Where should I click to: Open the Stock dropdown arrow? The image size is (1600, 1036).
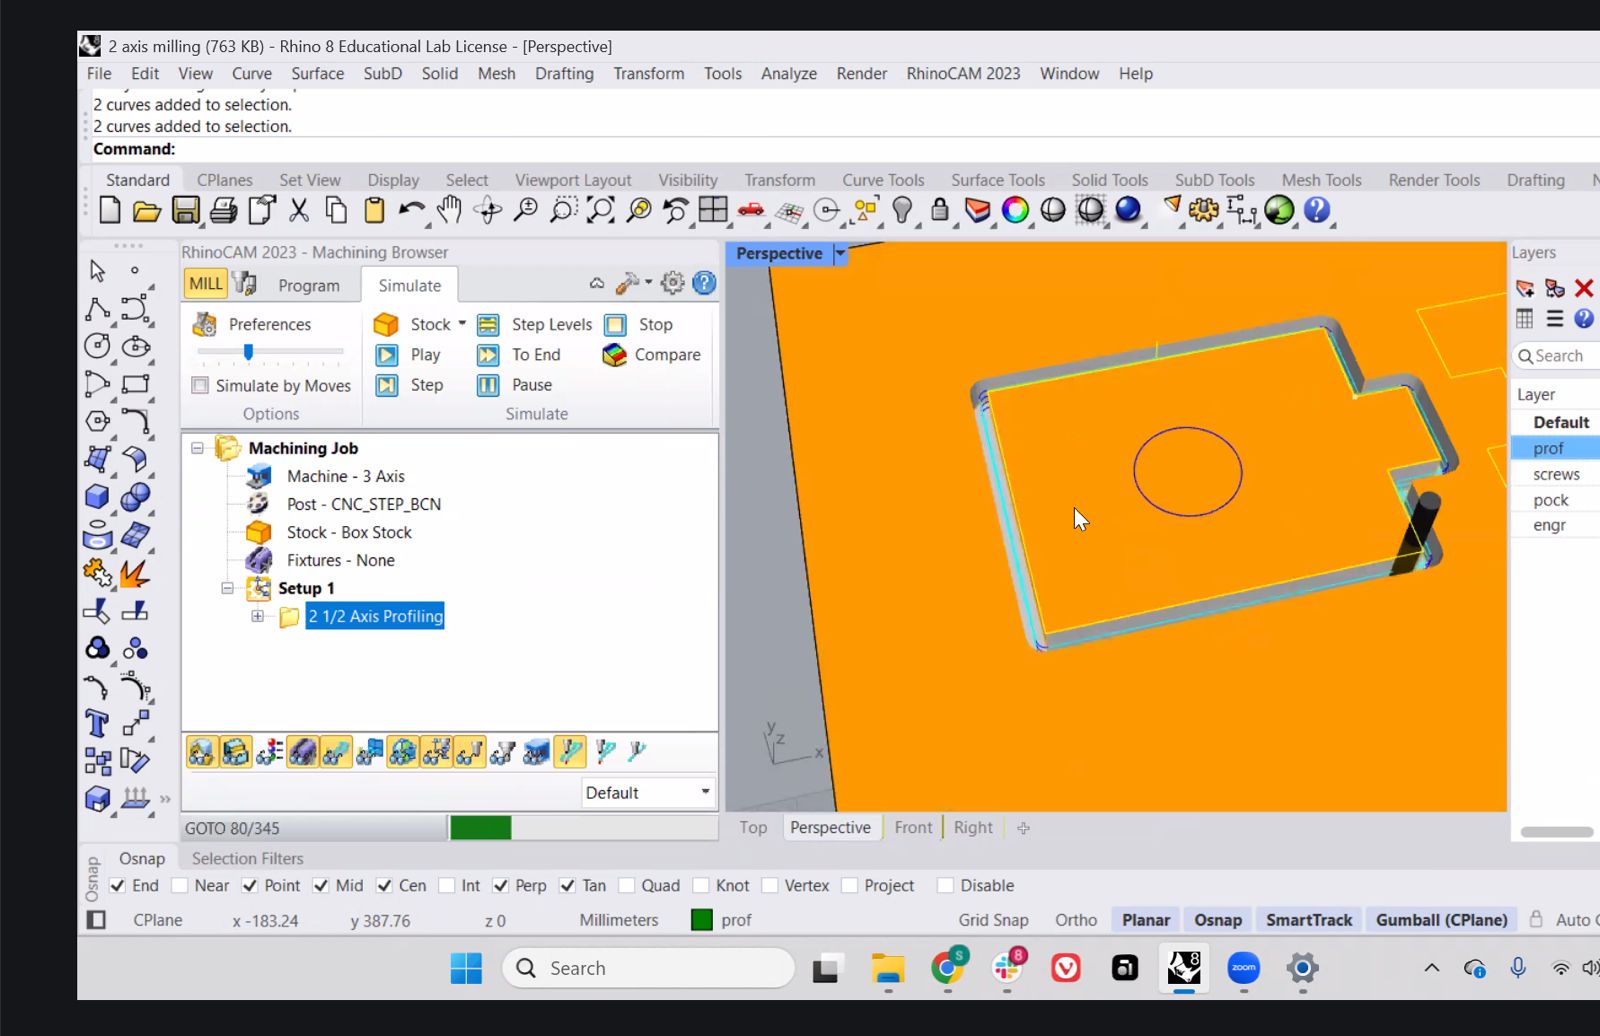click(462, 324)
